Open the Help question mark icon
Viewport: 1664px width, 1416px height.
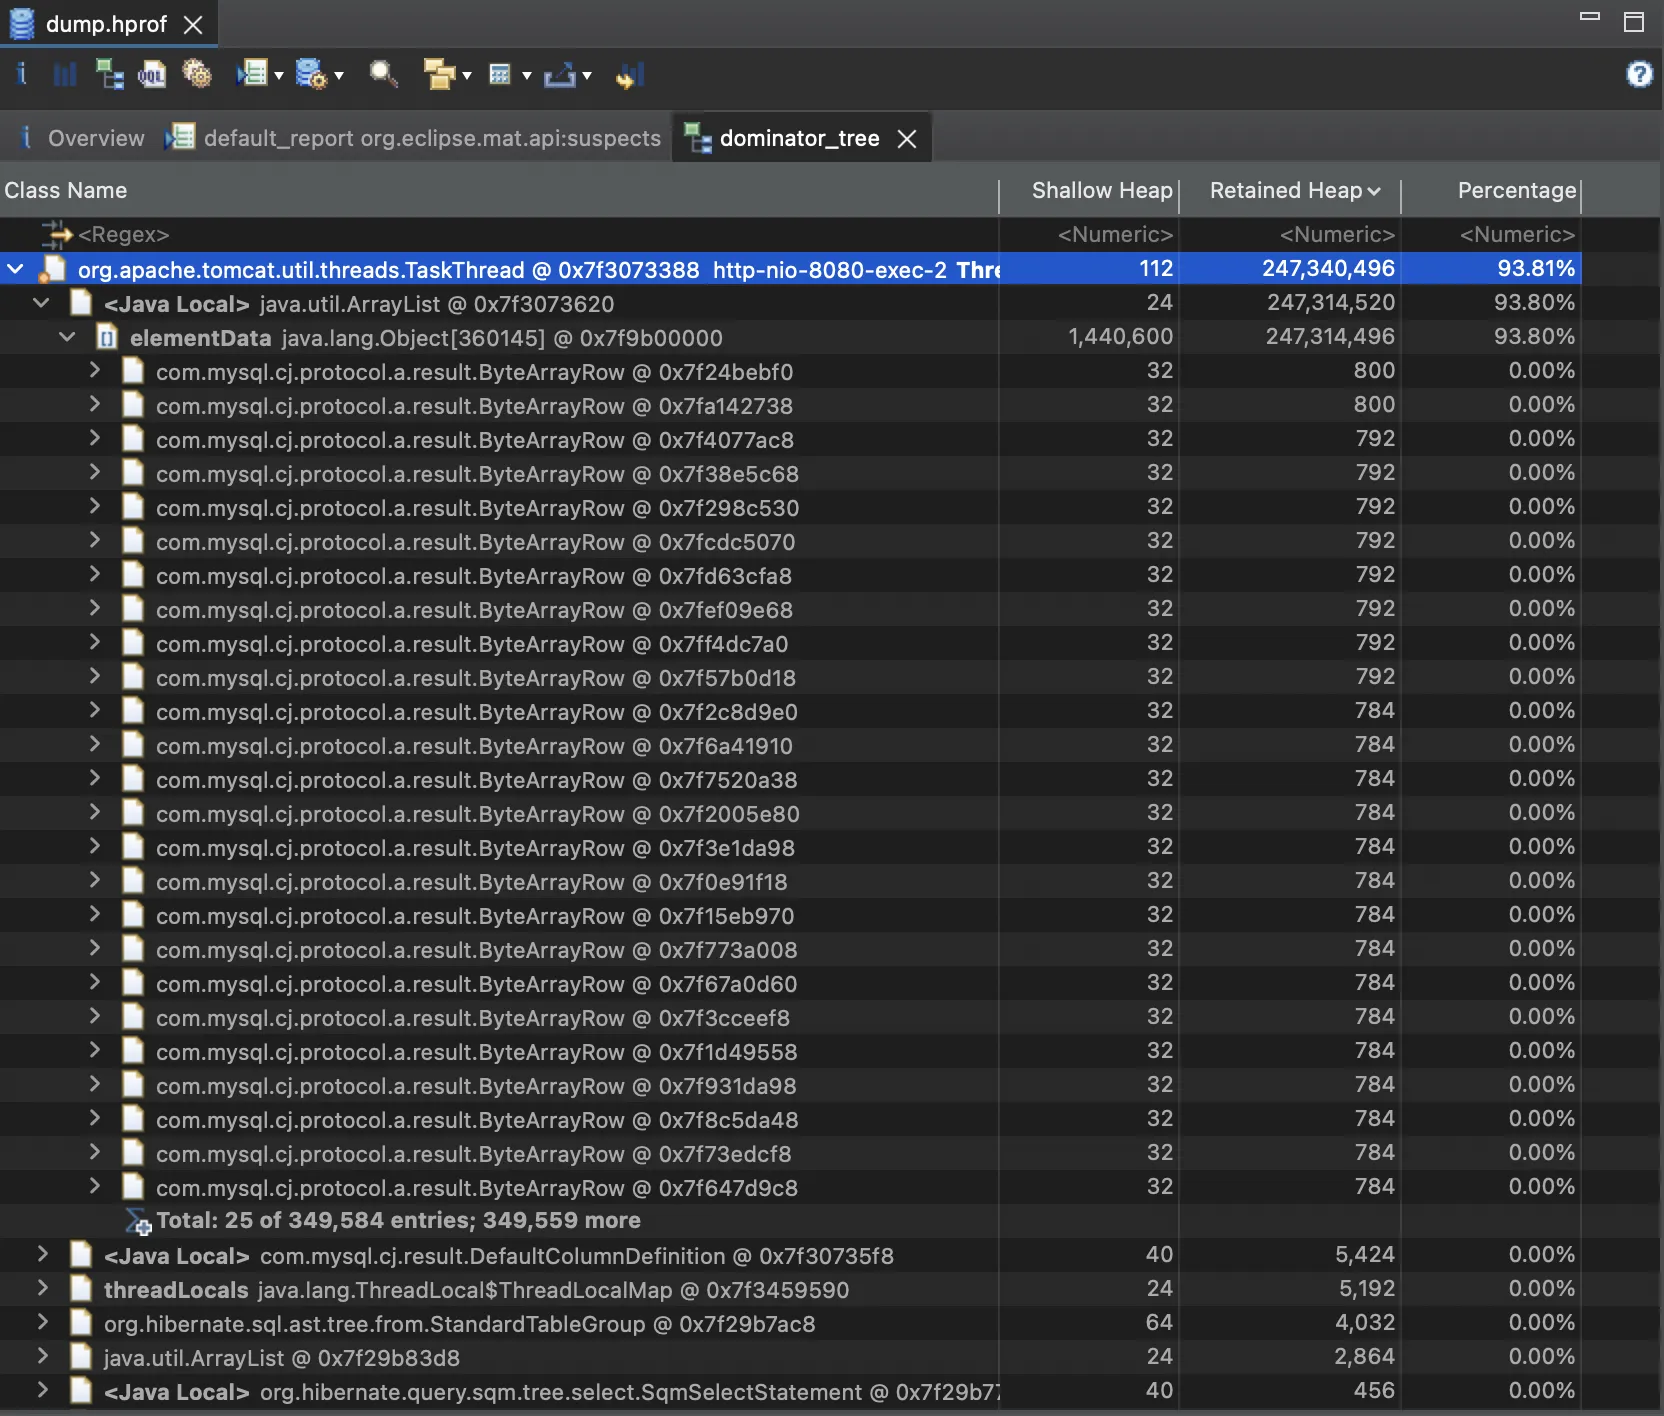1639,74
